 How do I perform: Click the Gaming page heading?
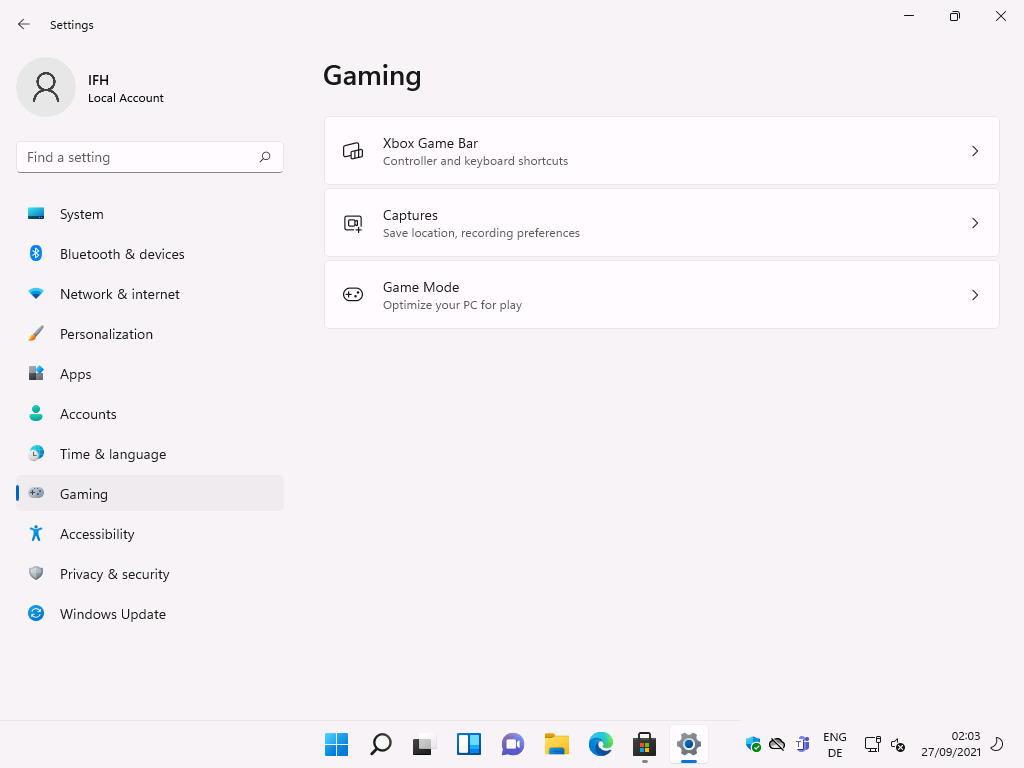click(x=372, y=76)
